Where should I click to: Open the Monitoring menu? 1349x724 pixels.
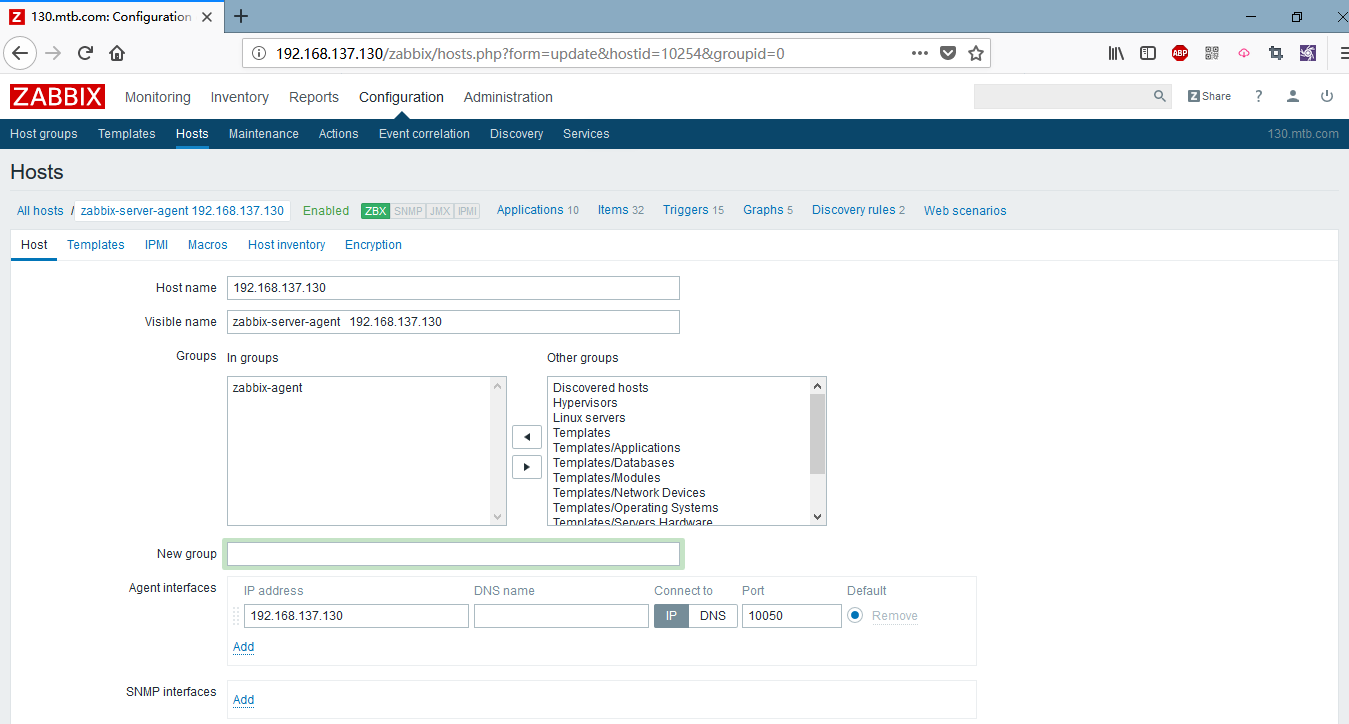point(158,97)
